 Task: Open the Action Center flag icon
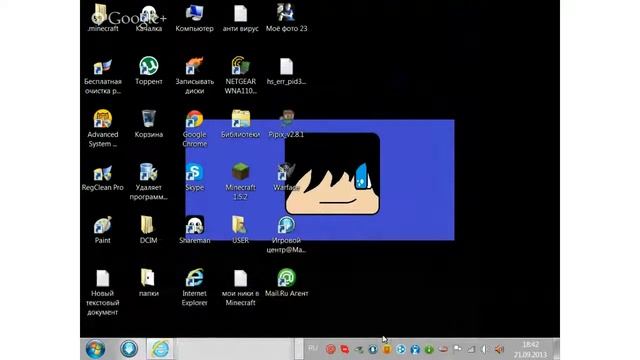458,349
